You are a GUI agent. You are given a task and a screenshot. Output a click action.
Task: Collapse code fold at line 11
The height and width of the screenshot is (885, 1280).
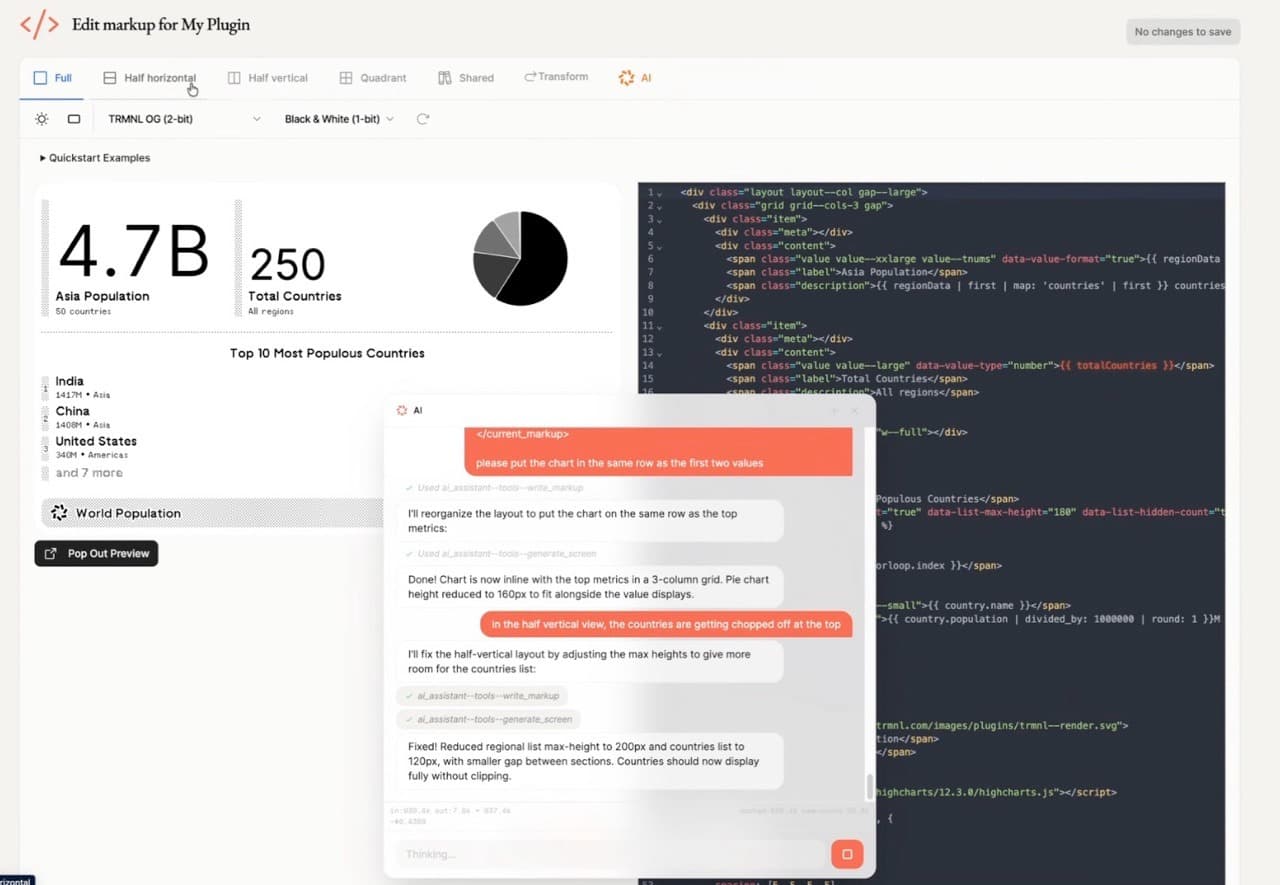pyautogui.click(x=661, y=326)
